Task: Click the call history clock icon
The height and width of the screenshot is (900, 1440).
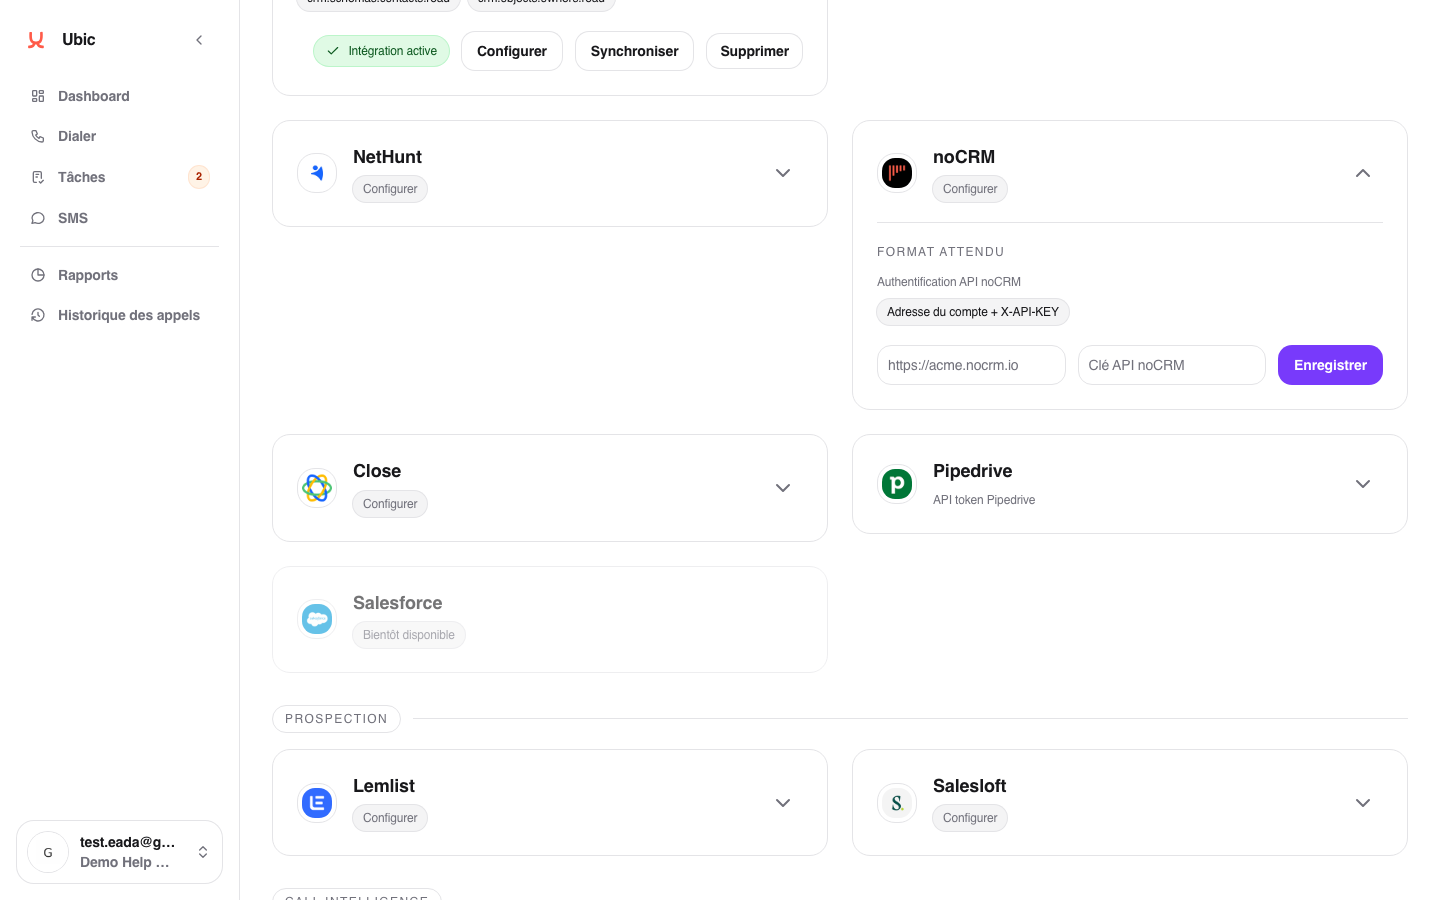Action: [38, 315]
